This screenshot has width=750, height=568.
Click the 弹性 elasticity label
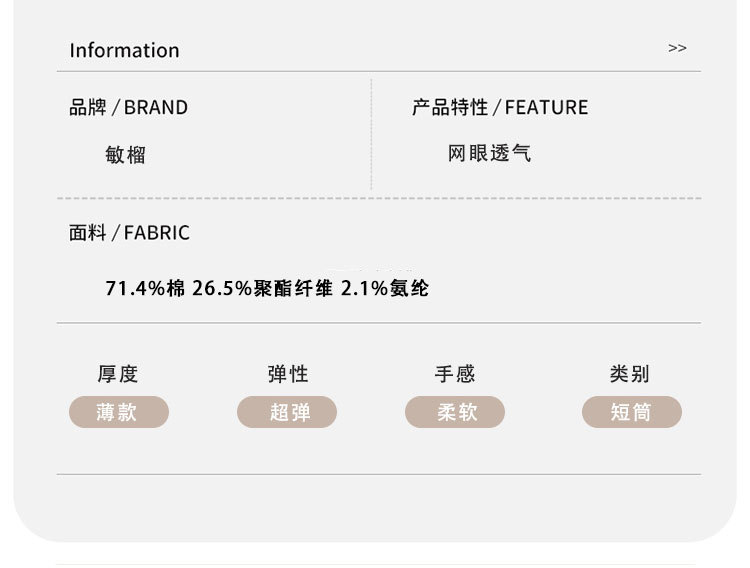(x=287, y=374)
